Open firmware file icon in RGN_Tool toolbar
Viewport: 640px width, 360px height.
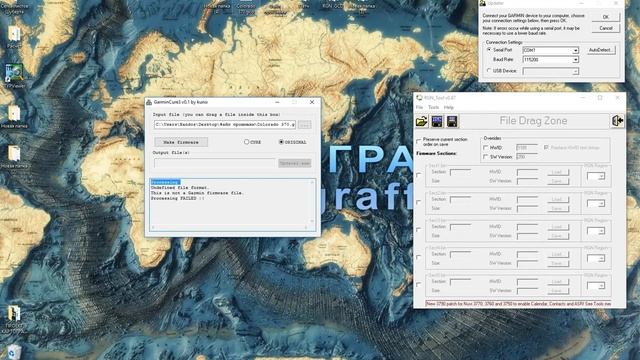(x=422, y=121)
